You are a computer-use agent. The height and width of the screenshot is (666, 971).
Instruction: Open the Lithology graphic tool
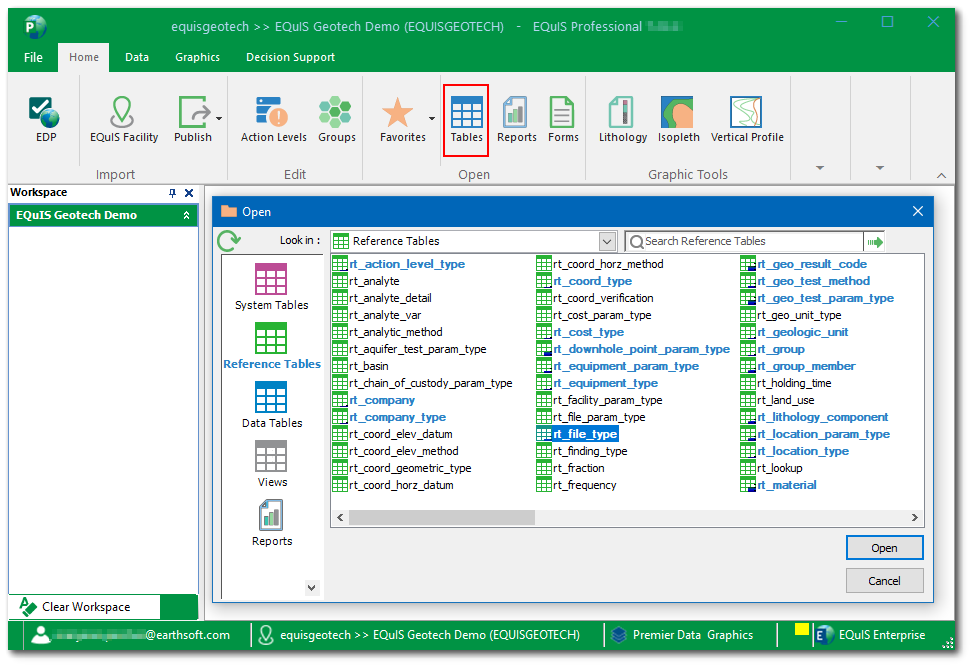pyautogui.click(x=622, y=118)
